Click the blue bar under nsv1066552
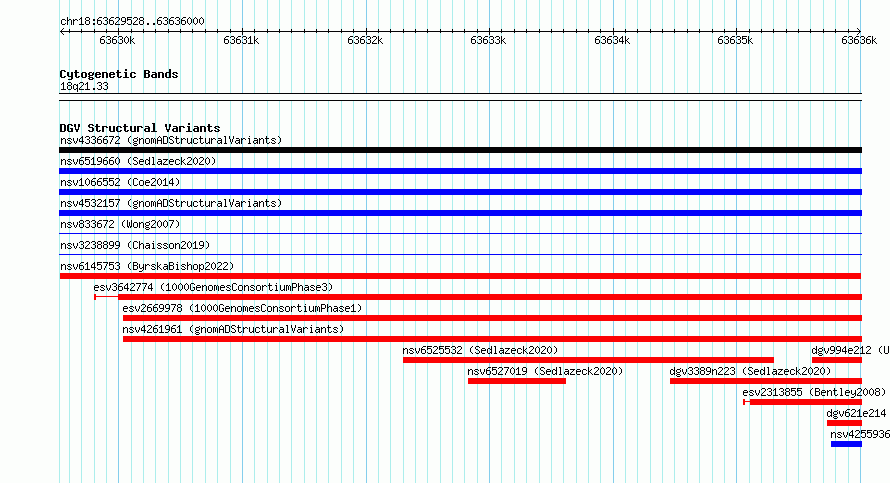 click(460, 192)
